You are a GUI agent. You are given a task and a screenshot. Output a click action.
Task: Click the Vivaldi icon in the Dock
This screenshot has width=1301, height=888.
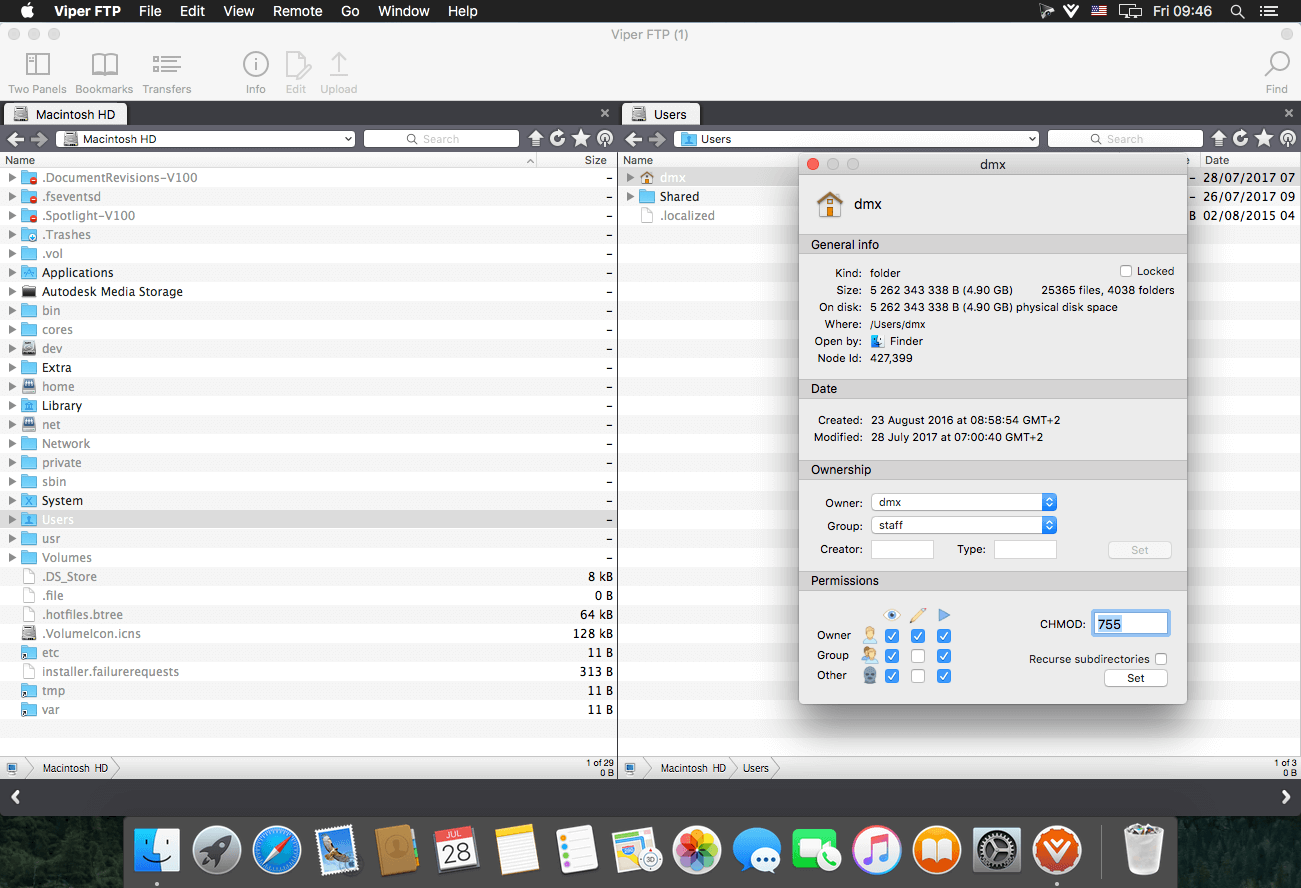point(1056,851)
